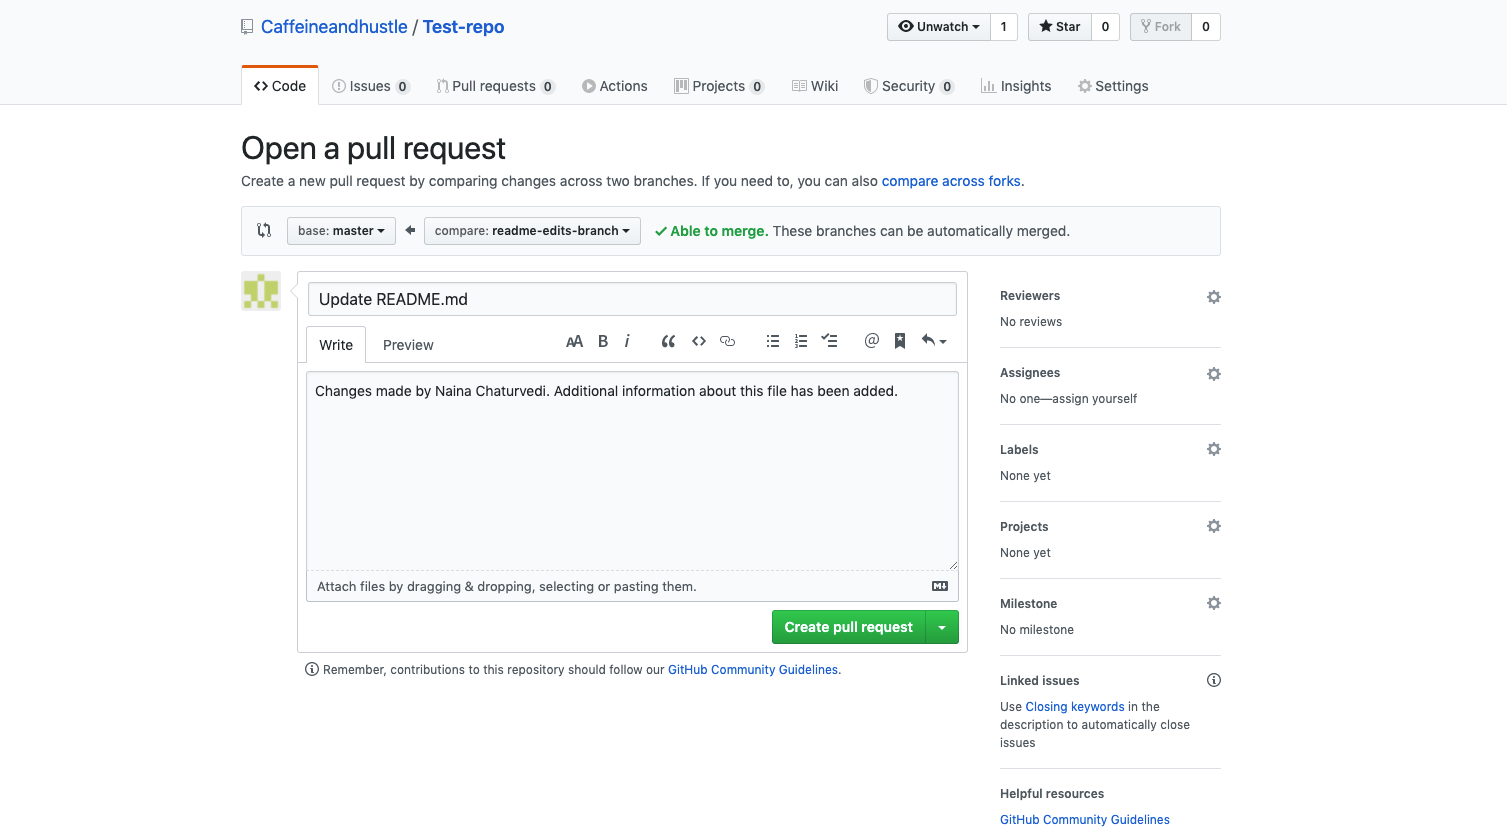
Task: Click the Fork button
Action: point(1160,27)
